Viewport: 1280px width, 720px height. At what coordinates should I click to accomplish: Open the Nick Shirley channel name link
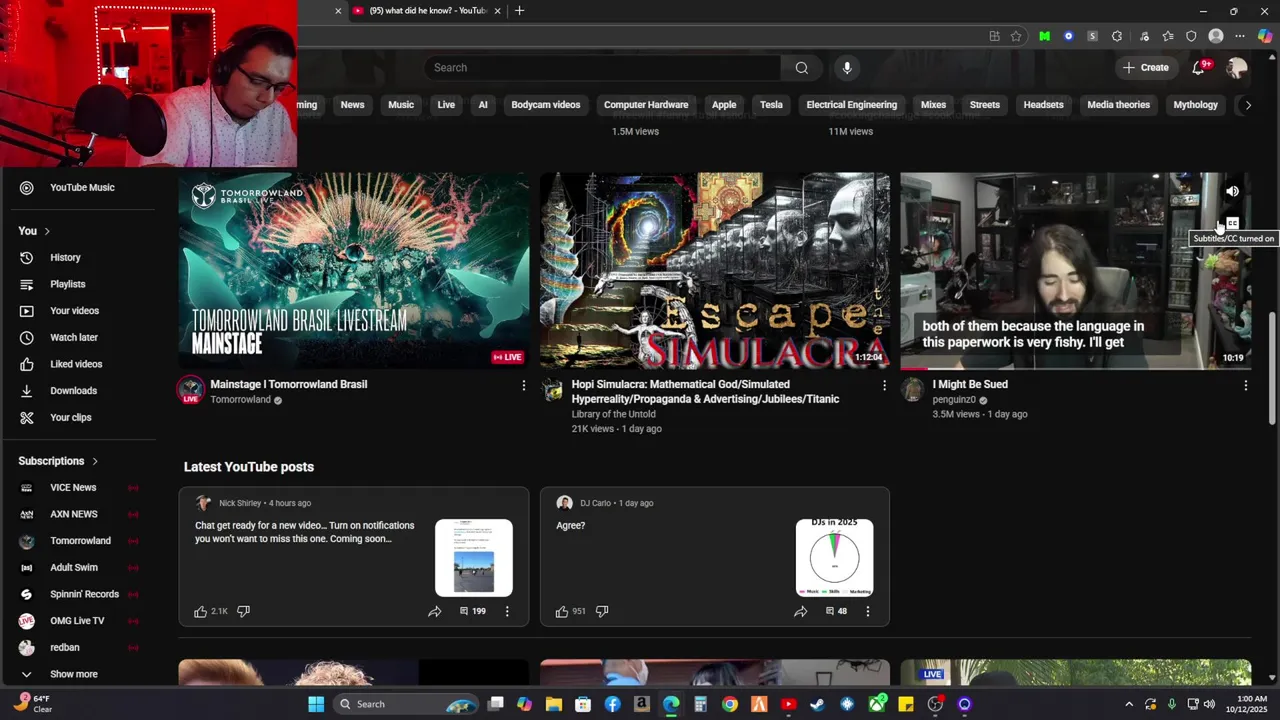pos(240,503)
